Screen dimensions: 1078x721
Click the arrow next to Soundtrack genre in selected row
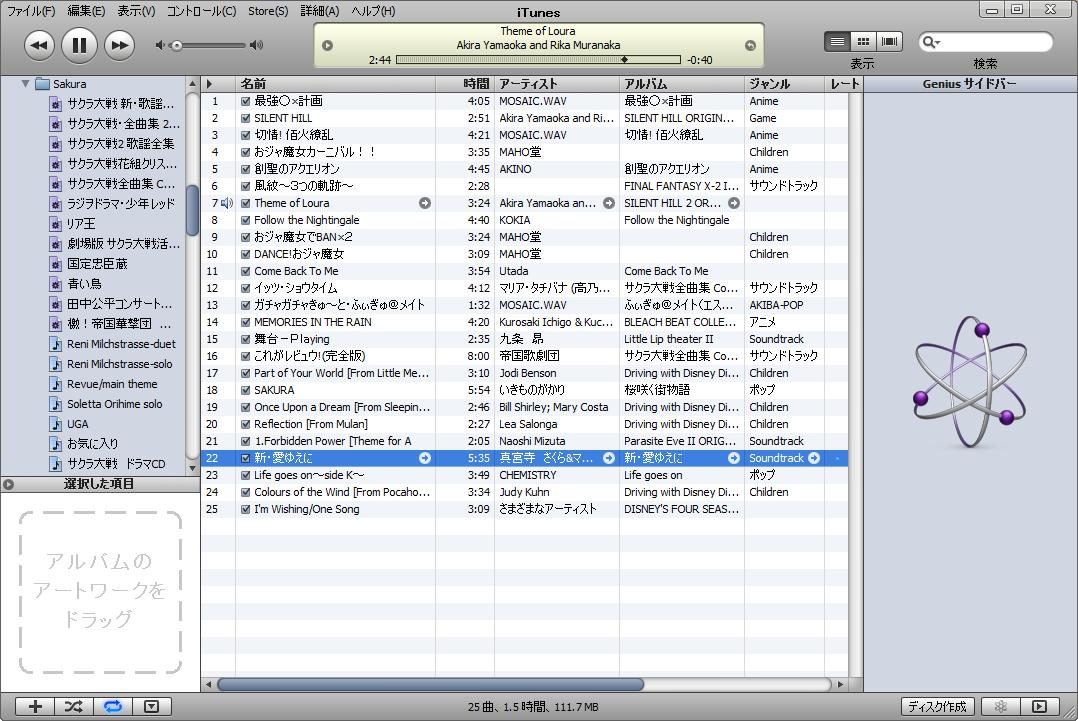point(814,458)
